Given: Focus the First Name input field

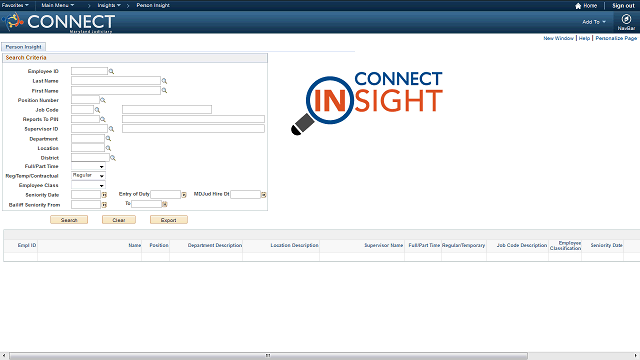Looking at the screenshot, I should pos(116,91).
